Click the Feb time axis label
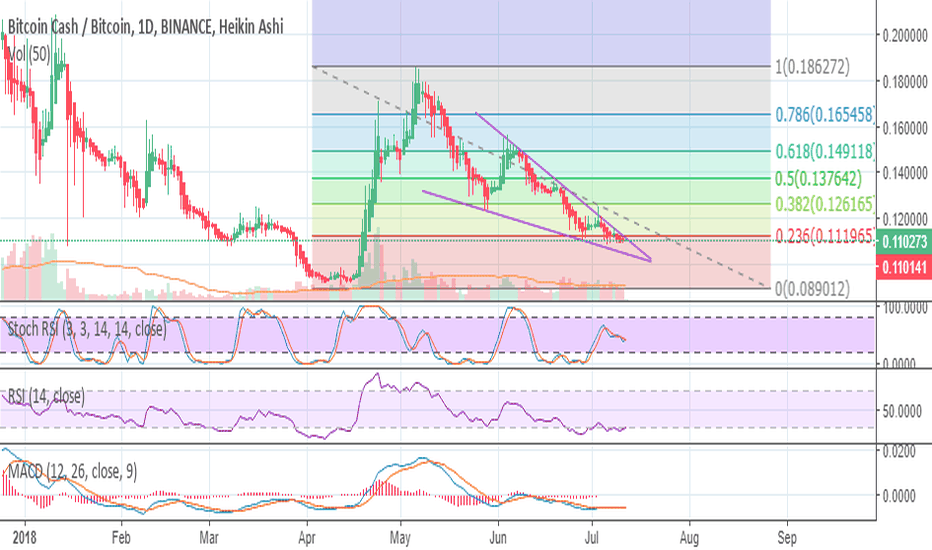This screenshot has height=550, width=932. 121,538
